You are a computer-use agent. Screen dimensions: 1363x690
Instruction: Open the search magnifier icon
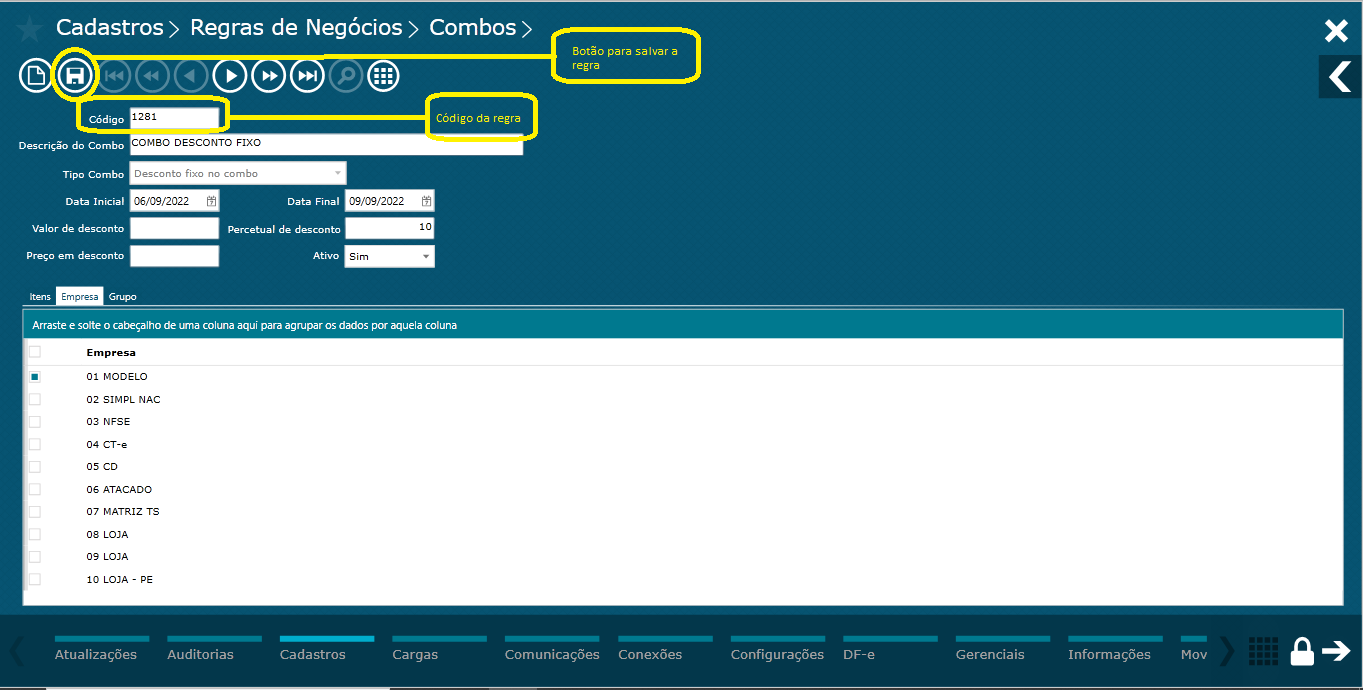[346, 76]
